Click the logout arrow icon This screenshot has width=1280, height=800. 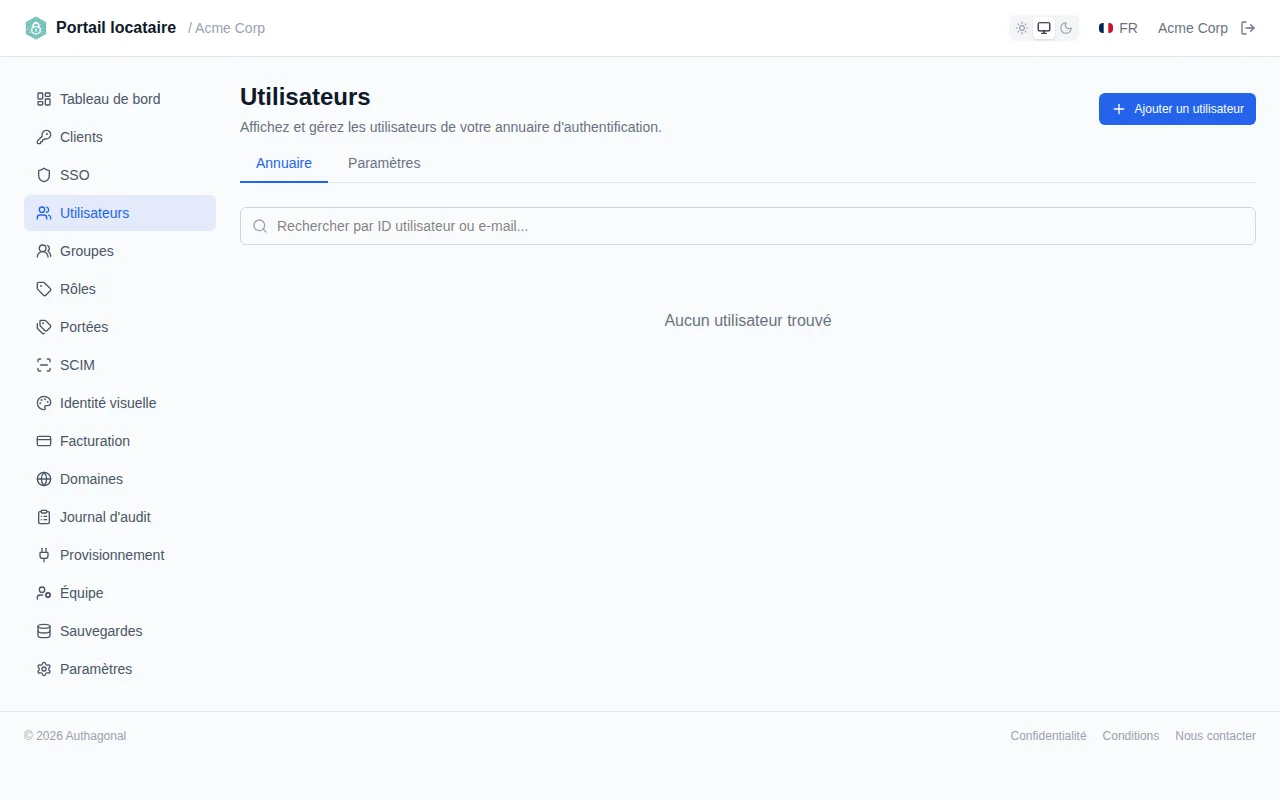click(1248, 28)
